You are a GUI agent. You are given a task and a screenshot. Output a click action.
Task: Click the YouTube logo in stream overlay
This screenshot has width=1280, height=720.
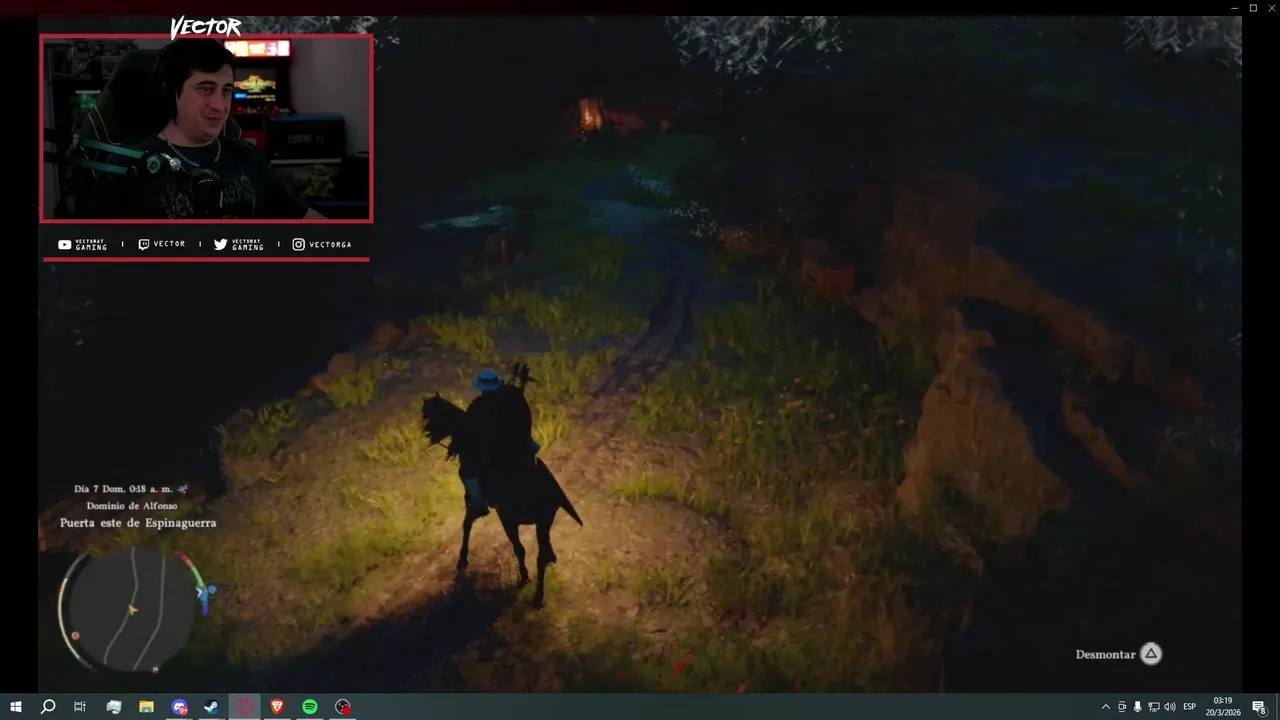(64, 244)
